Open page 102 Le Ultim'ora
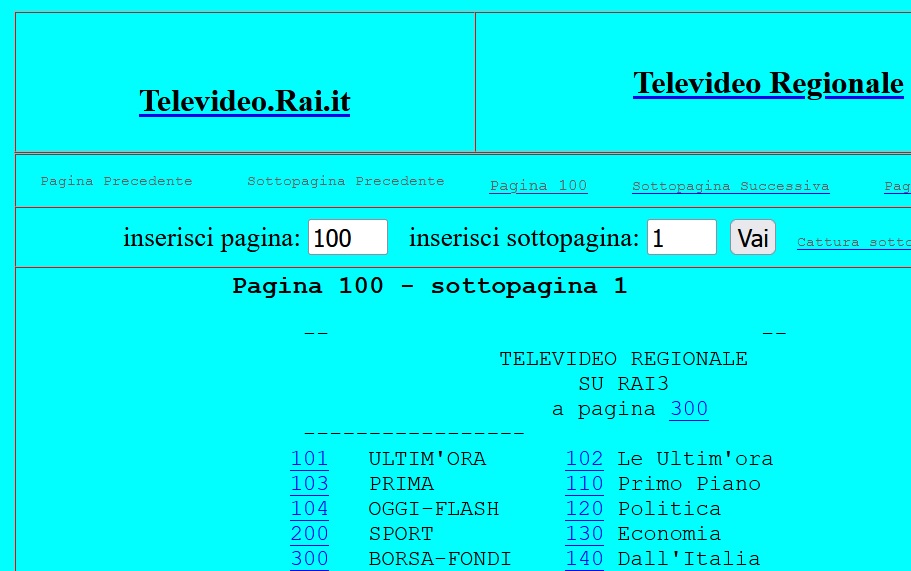911x571 pixels. (x=584, y=459)
